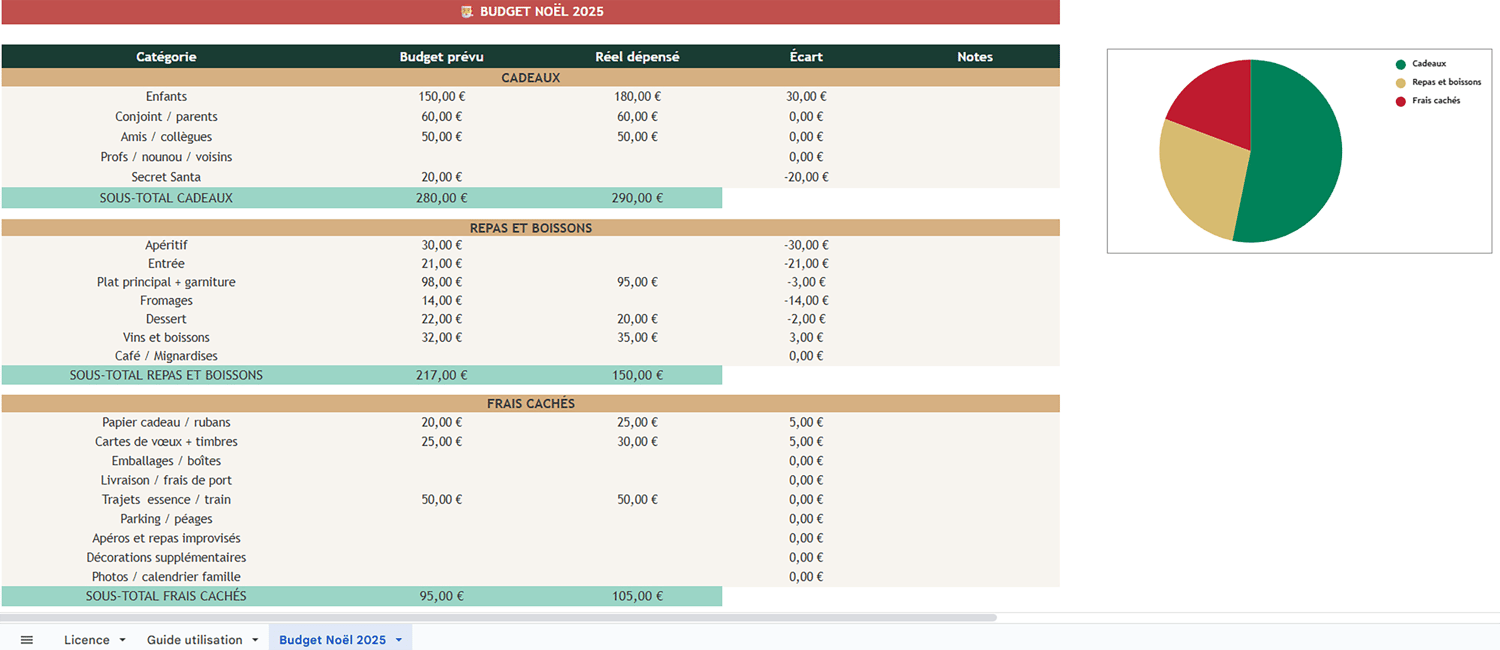Select the Profs / nounou / voisins cell
1500x650 pixels.
click(166, 157)
